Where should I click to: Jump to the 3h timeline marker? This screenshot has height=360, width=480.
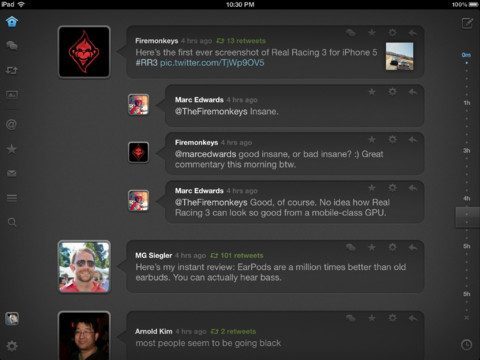click(467, 151)
